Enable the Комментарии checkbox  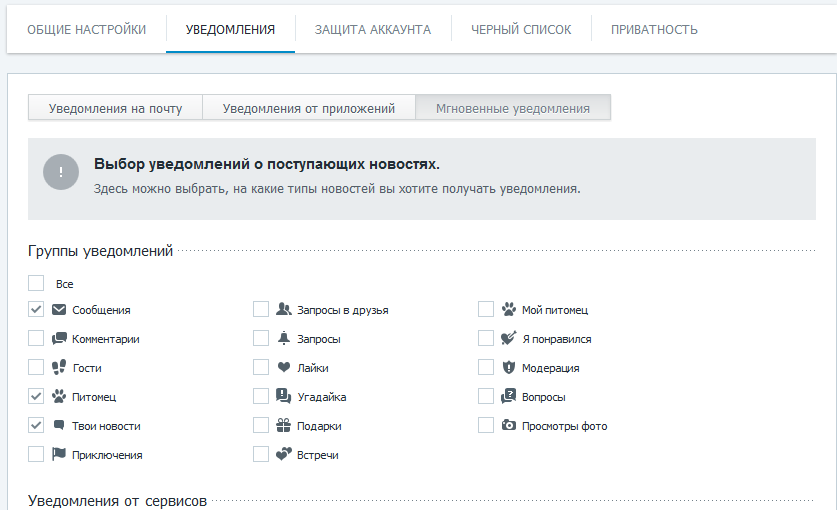[36, 338]
